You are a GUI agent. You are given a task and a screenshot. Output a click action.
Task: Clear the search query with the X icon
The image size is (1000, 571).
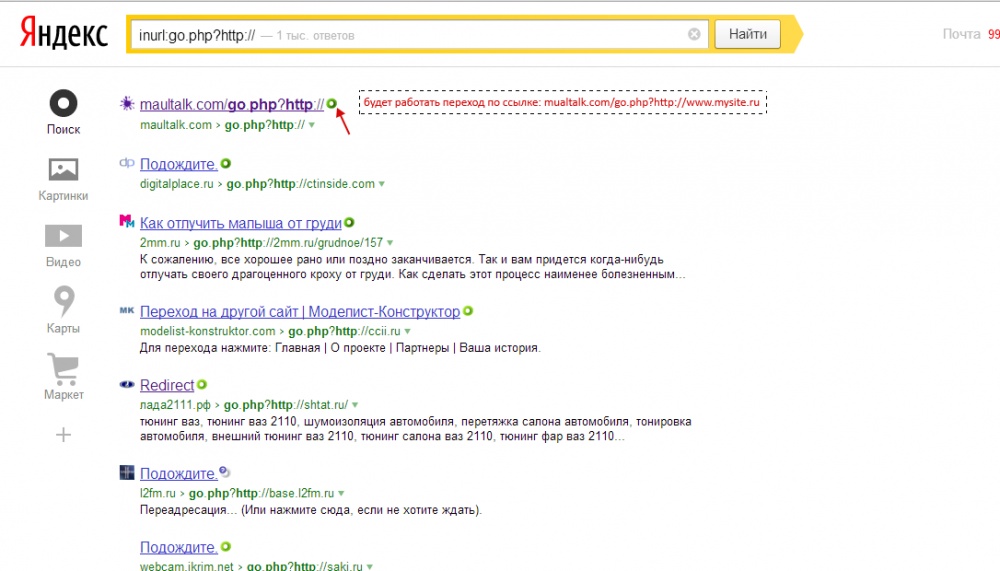694,34
